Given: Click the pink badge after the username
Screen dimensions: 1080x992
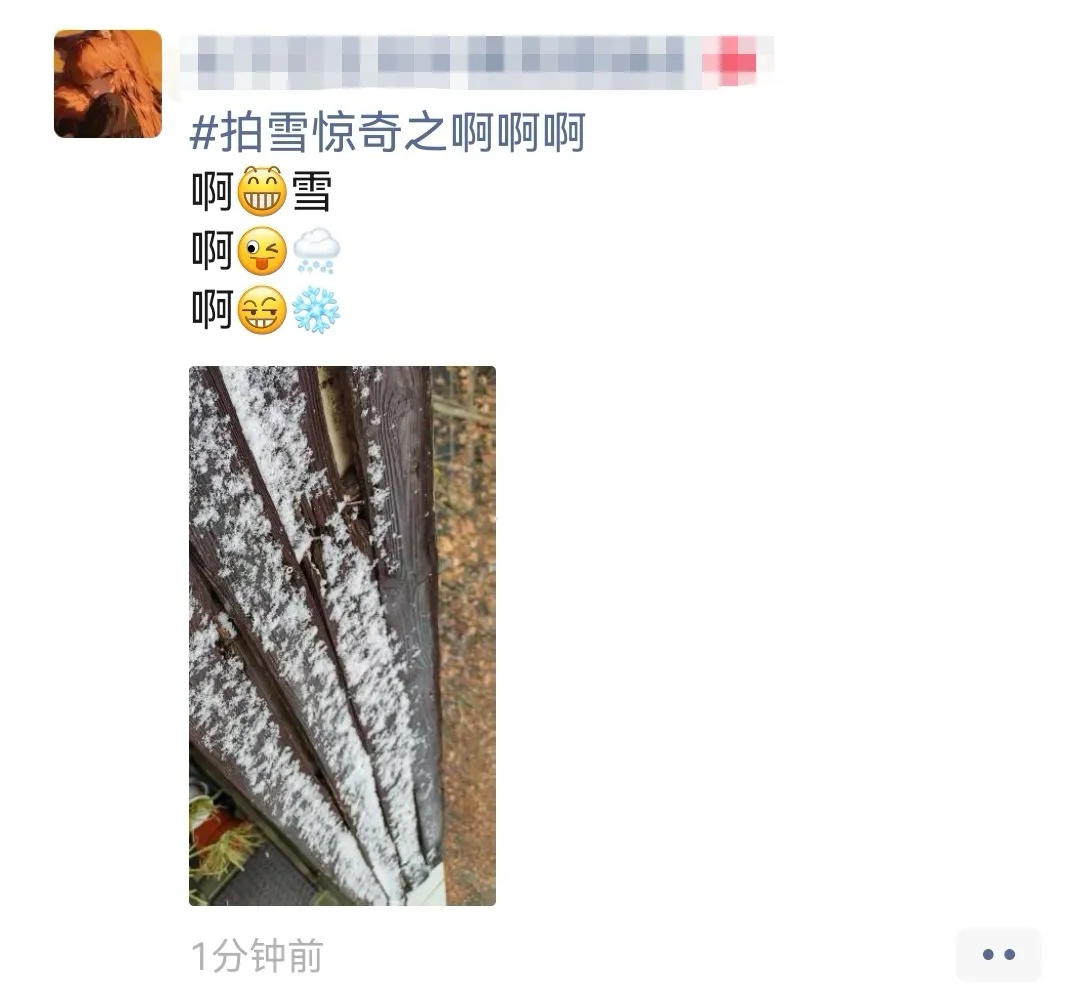Looking at the screenshot, I should click(x=731, y=63).
